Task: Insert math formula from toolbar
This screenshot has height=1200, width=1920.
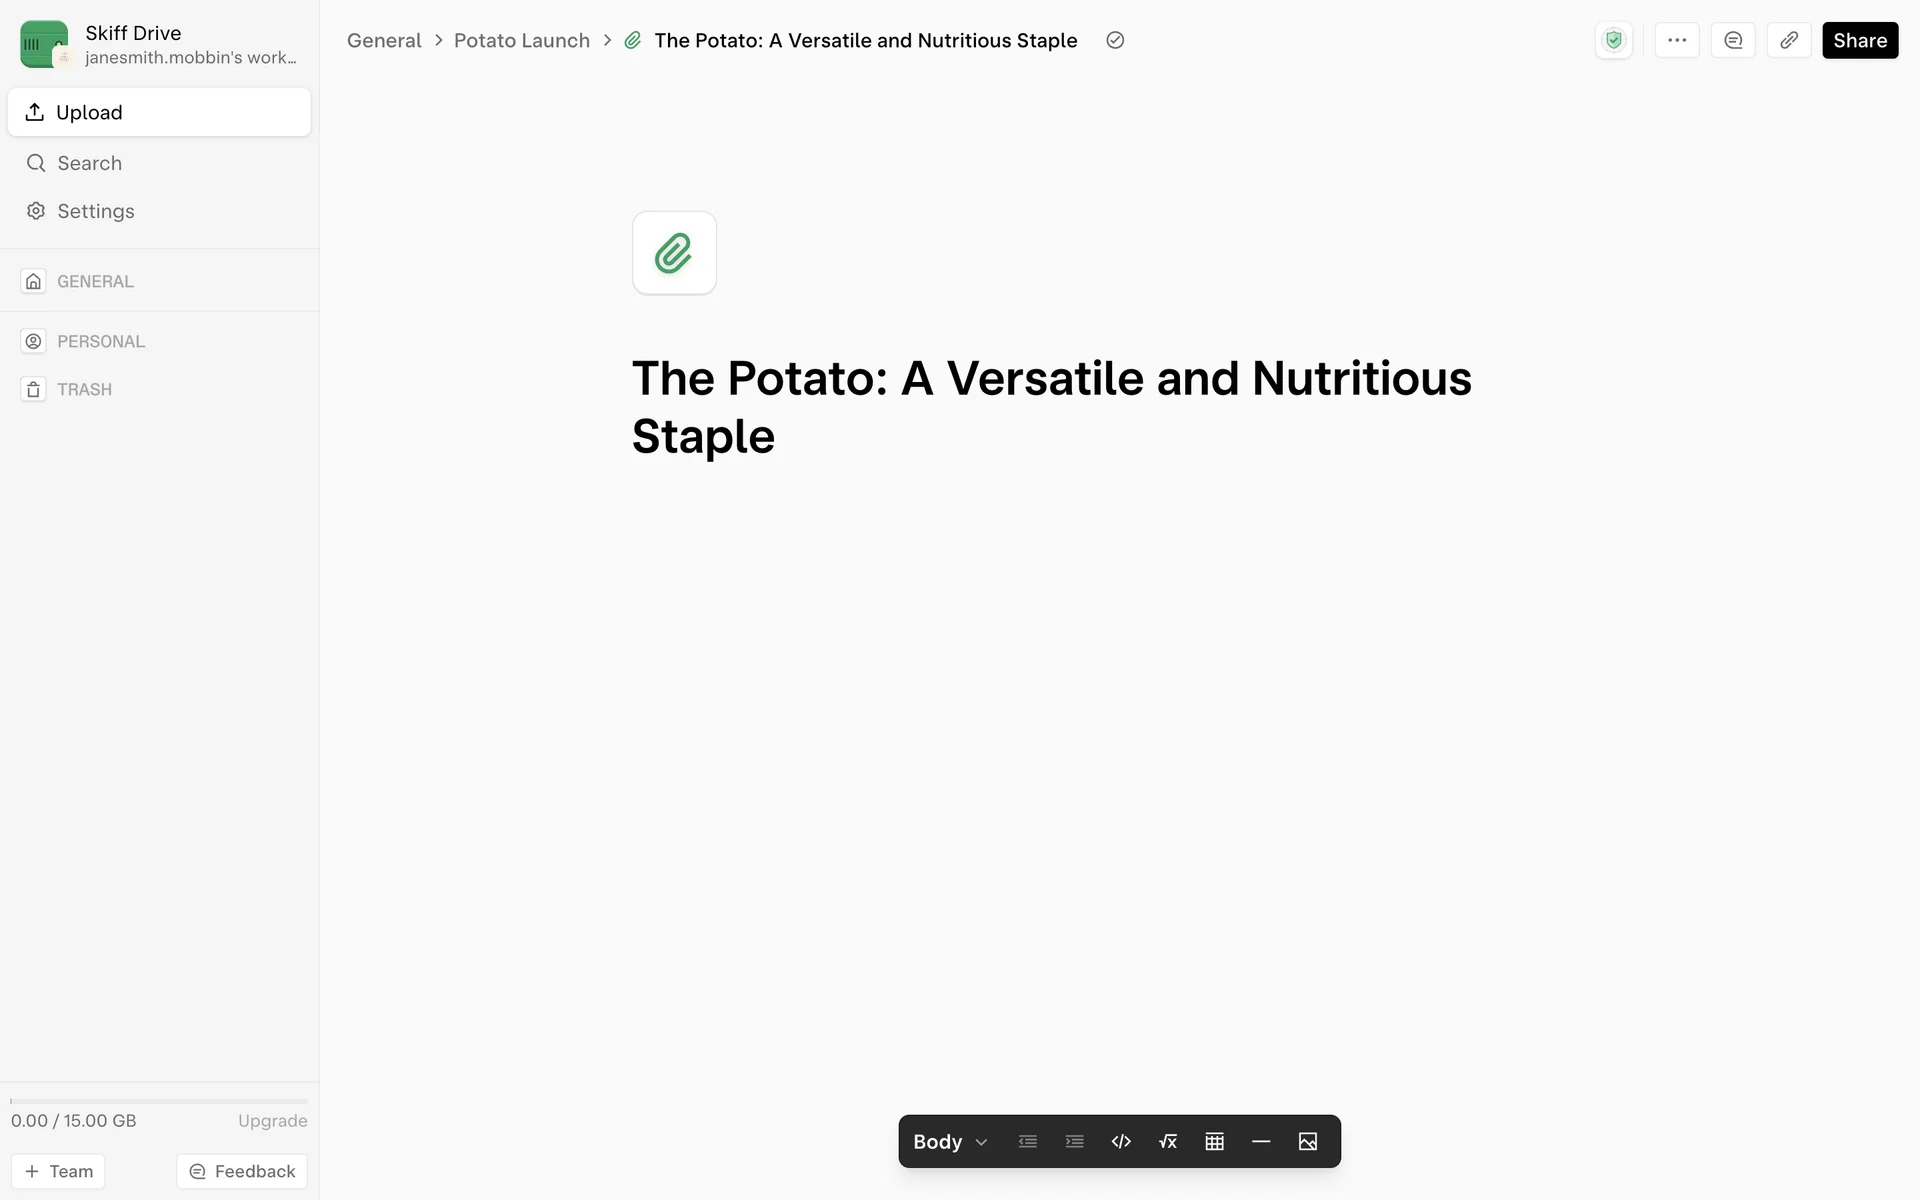Action: click(x=1167, y=1141)
